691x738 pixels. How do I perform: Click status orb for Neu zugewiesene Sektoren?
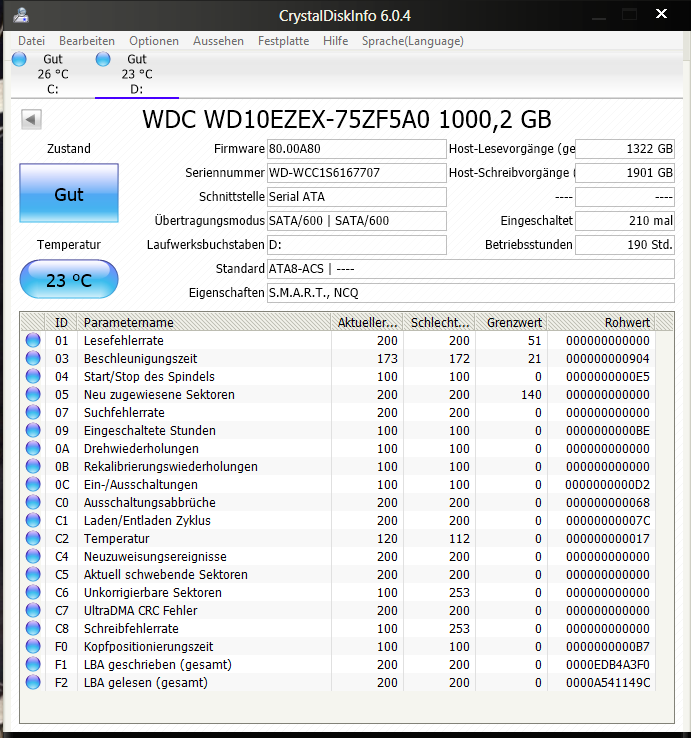[33, 394]
